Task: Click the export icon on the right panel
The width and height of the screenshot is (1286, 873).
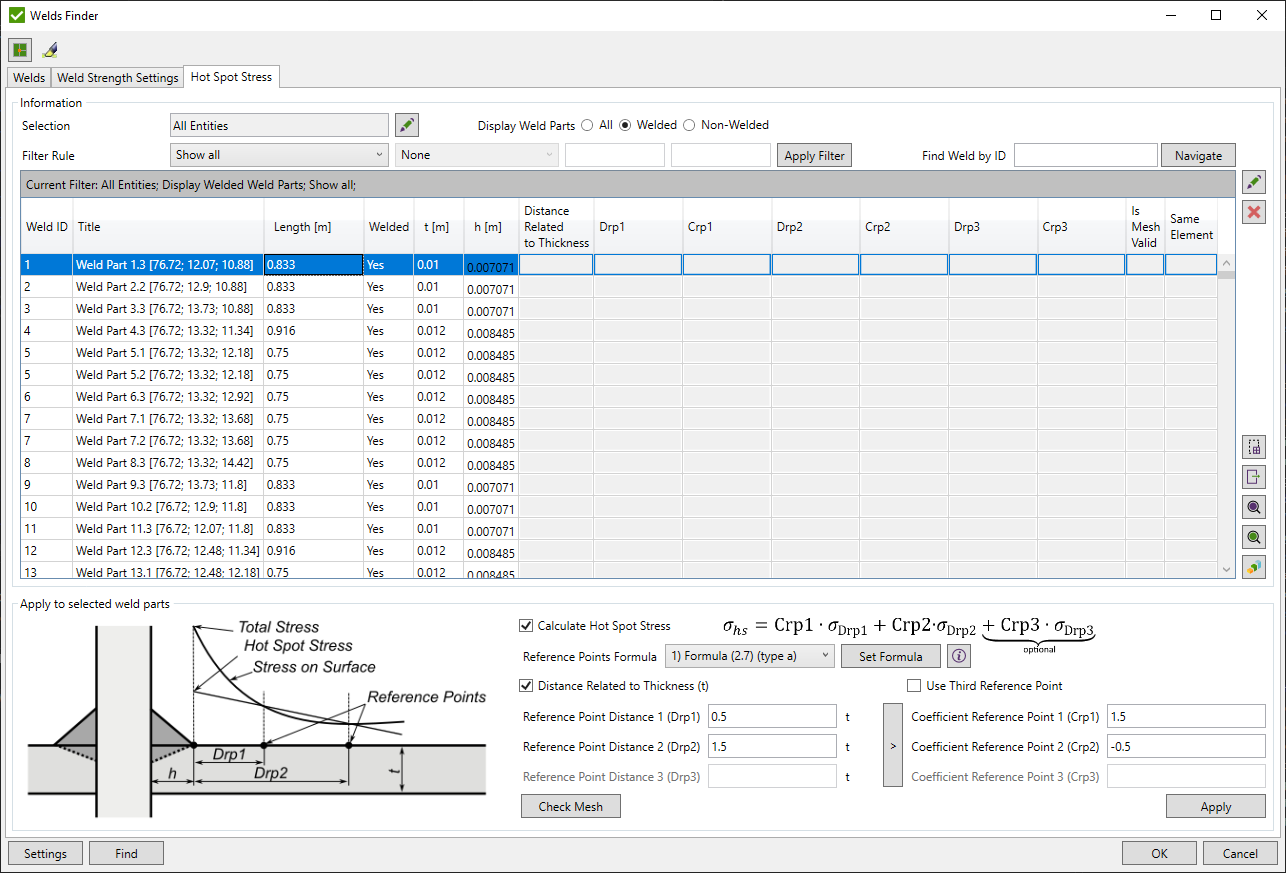Action: (x=1253, y=477)
